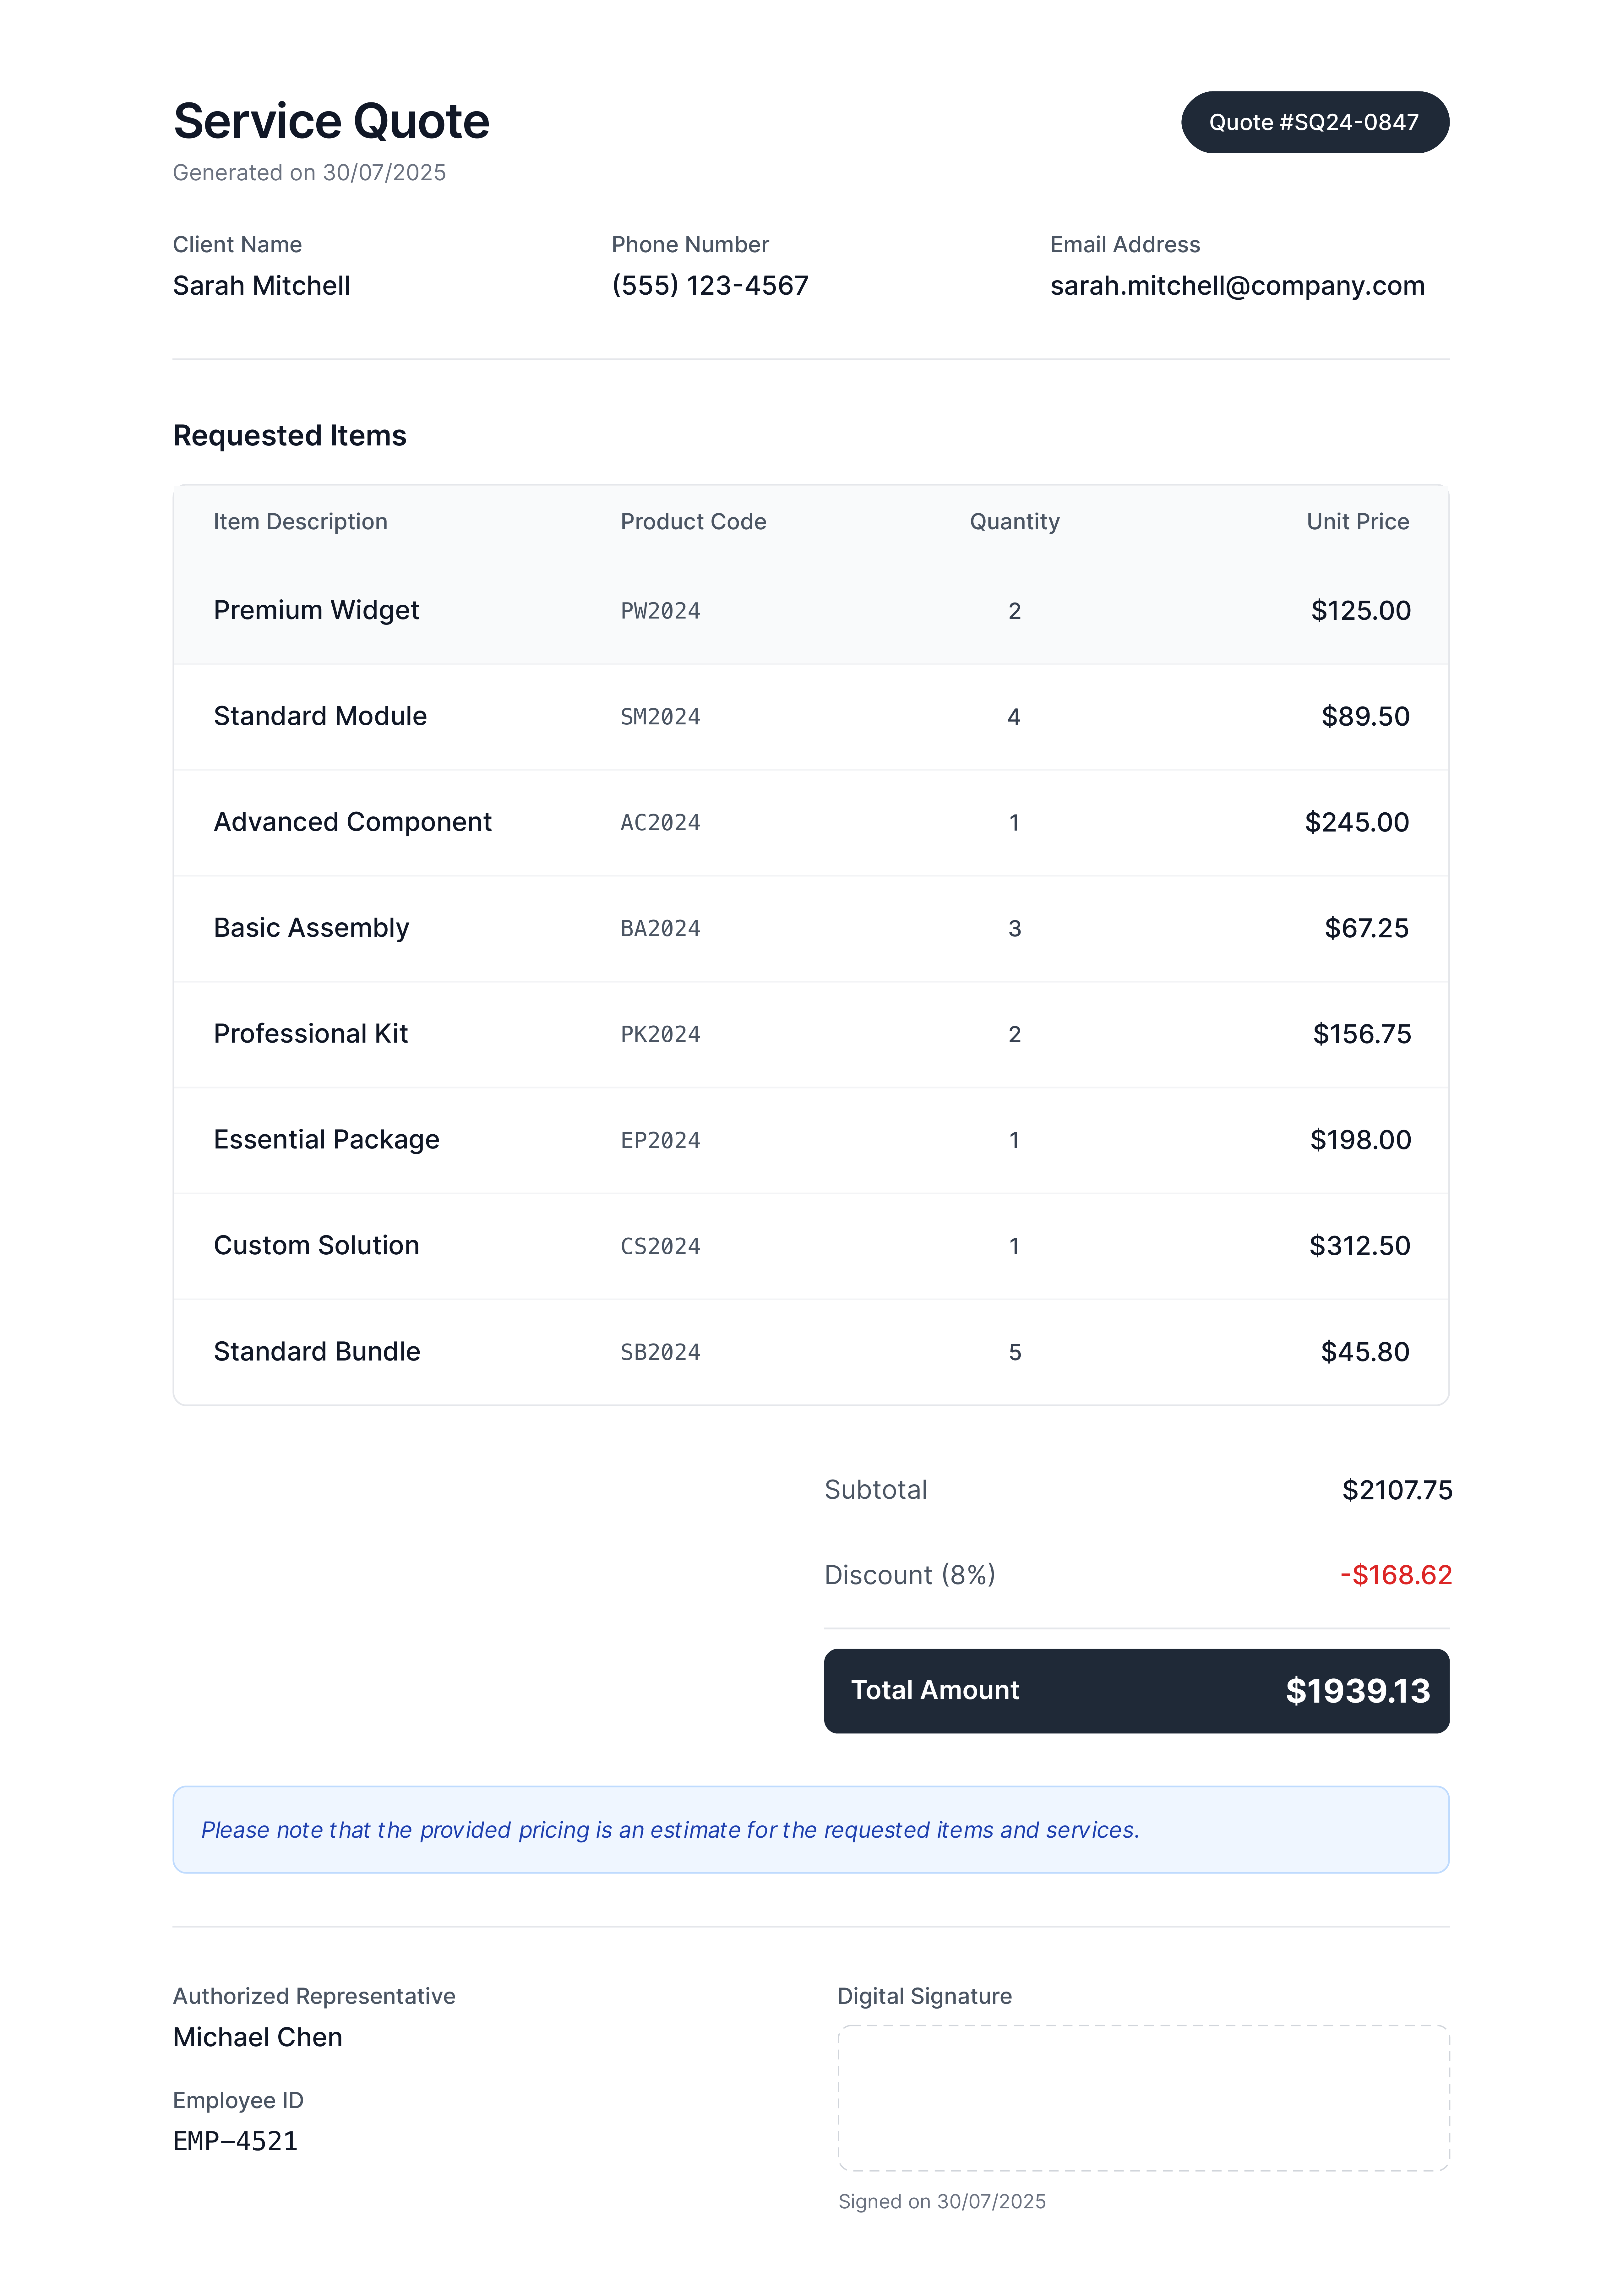Click the phone number (555) 123-4567

(x=709, y=286)
